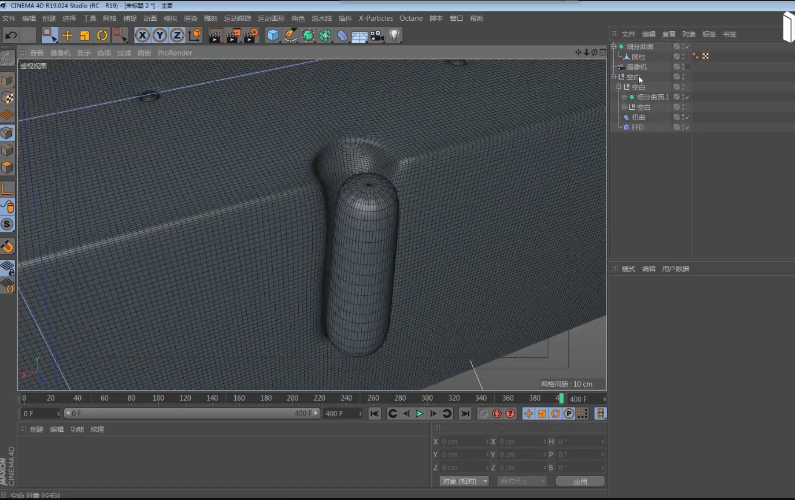Click the Light bulb icon in toolbar
Viewport: 795px width, 500px height.
(395, 35)
